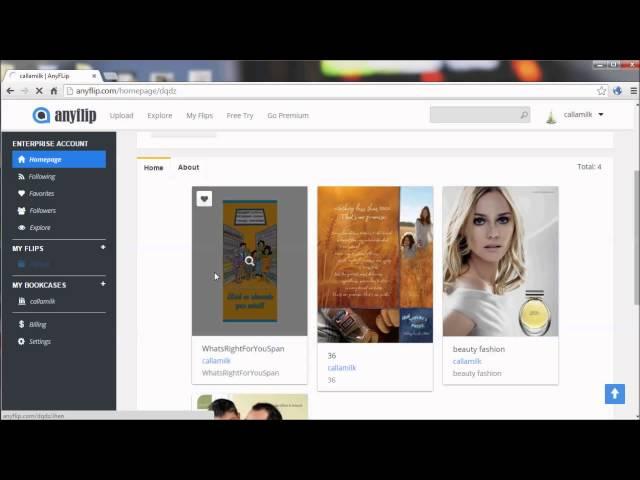This screenshot has height=480, width=640.
Task: Open the callamilk account dropdown arrow
Action: (x=601, y=115)
